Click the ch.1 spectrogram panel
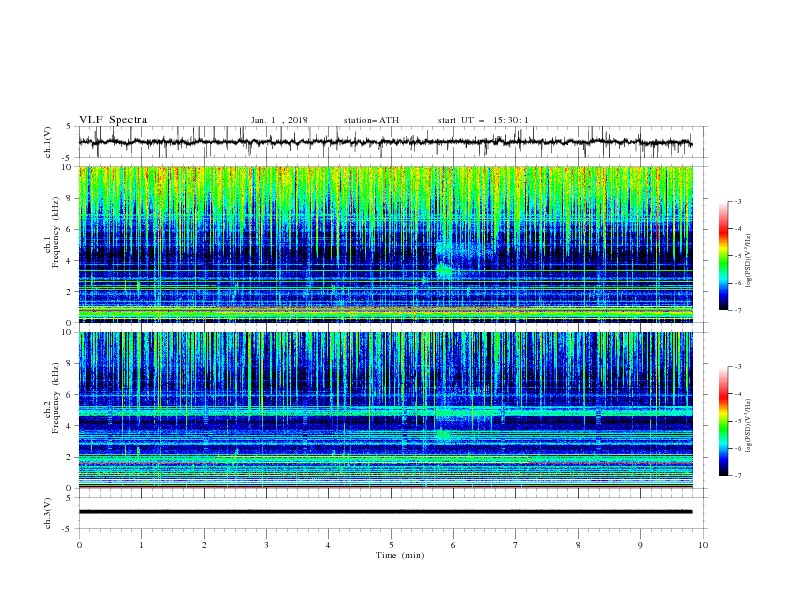 point(386,244)
